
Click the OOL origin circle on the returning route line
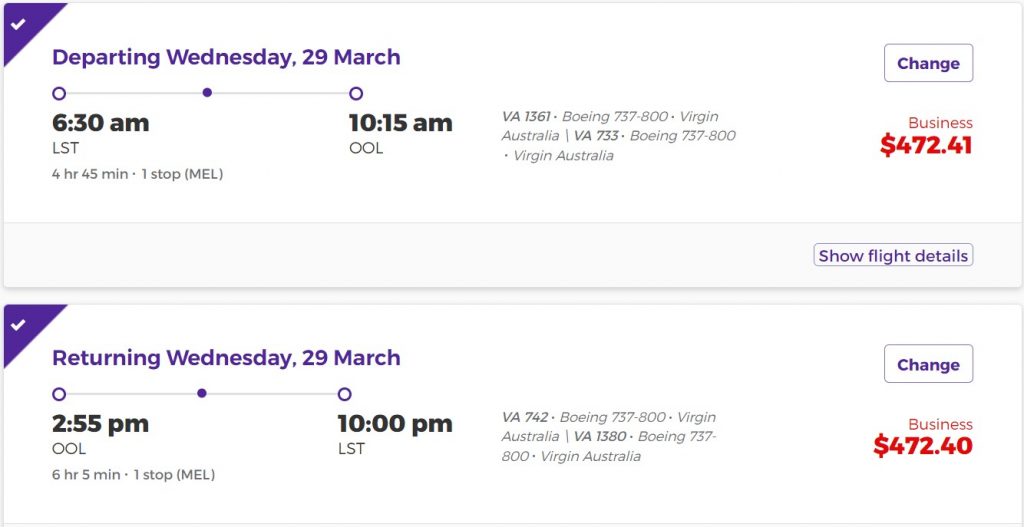59,394
